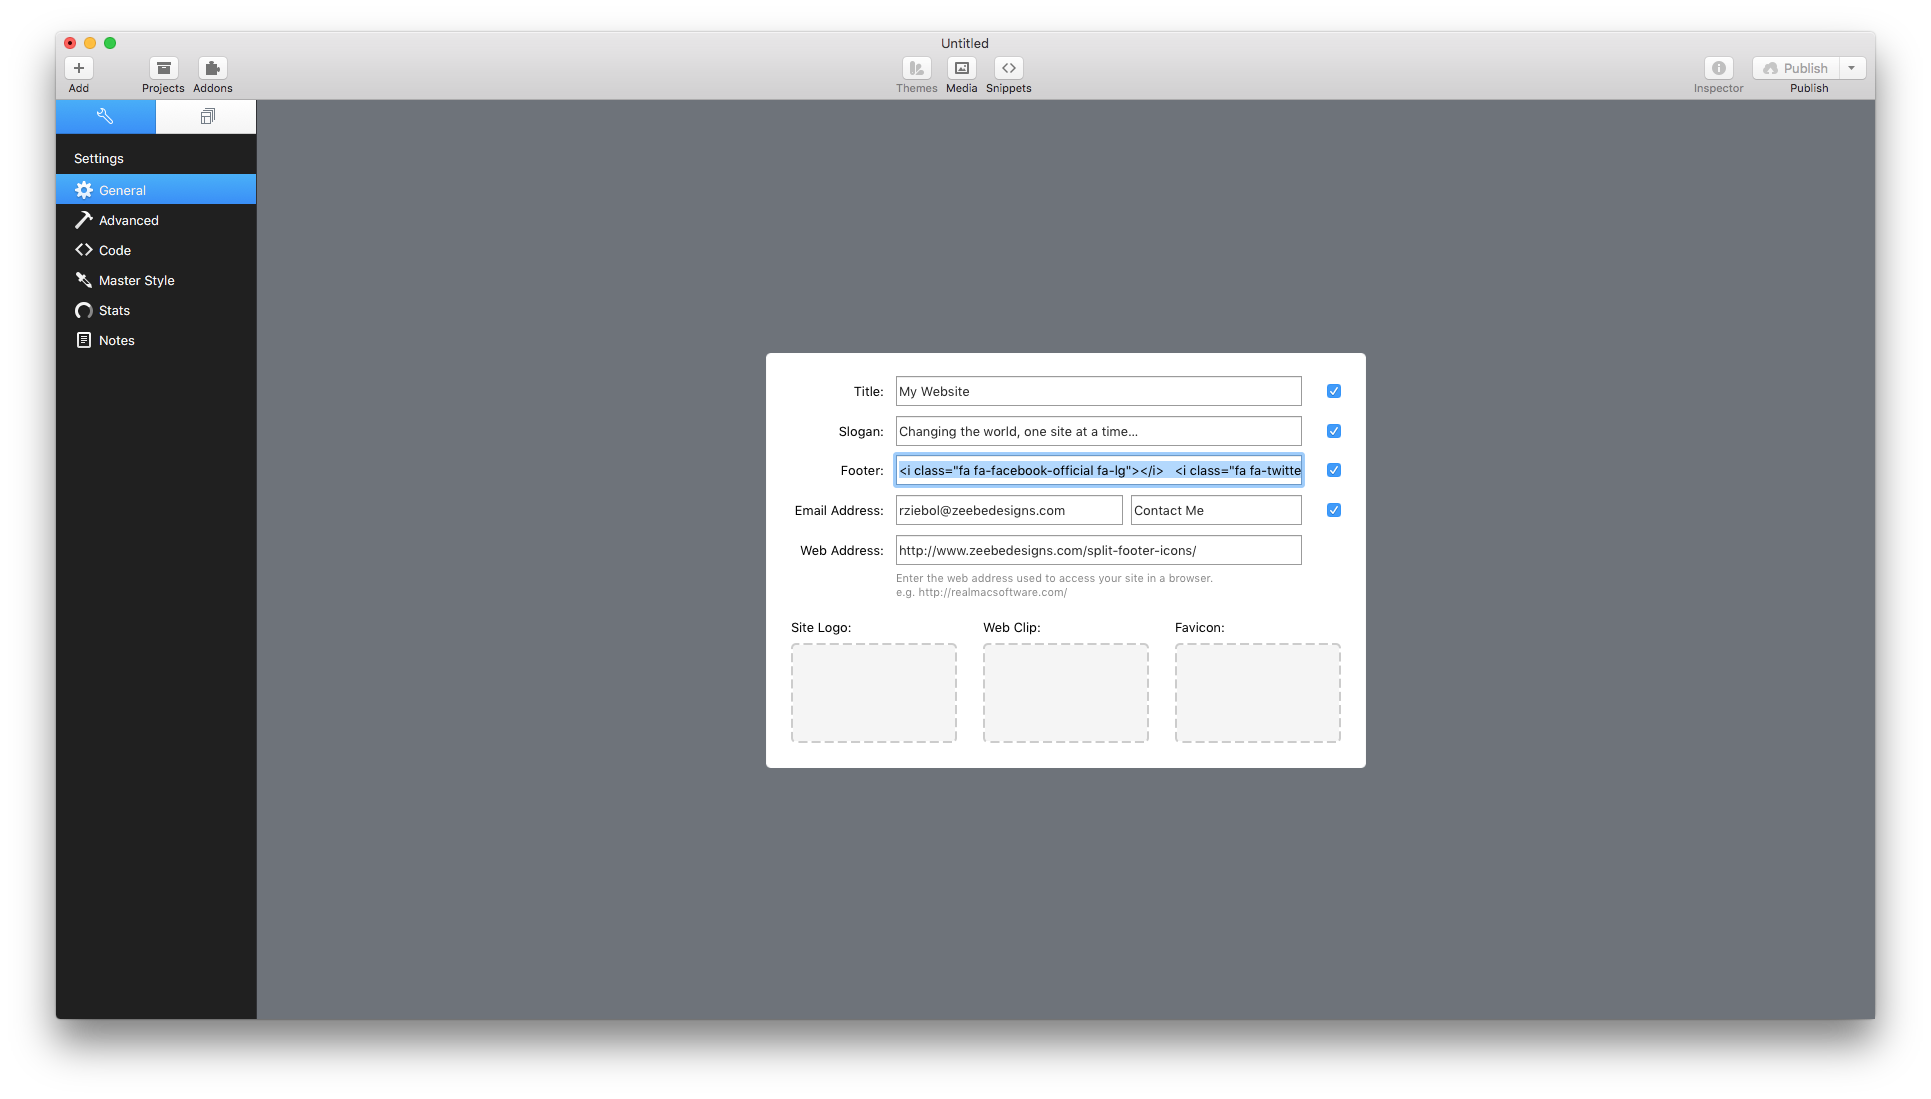Screen dimensions: 1931x1099
Task: Open the Snippets library
Action: click(1008, 74)
